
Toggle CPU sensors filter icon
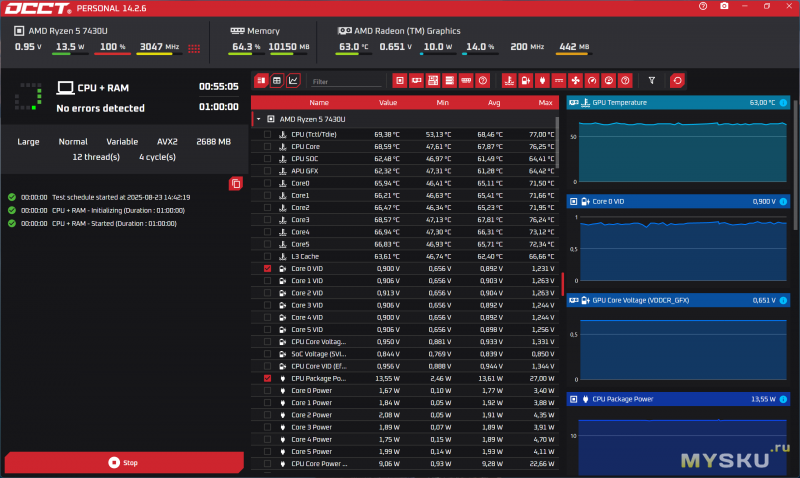click(x=400, y=81)
